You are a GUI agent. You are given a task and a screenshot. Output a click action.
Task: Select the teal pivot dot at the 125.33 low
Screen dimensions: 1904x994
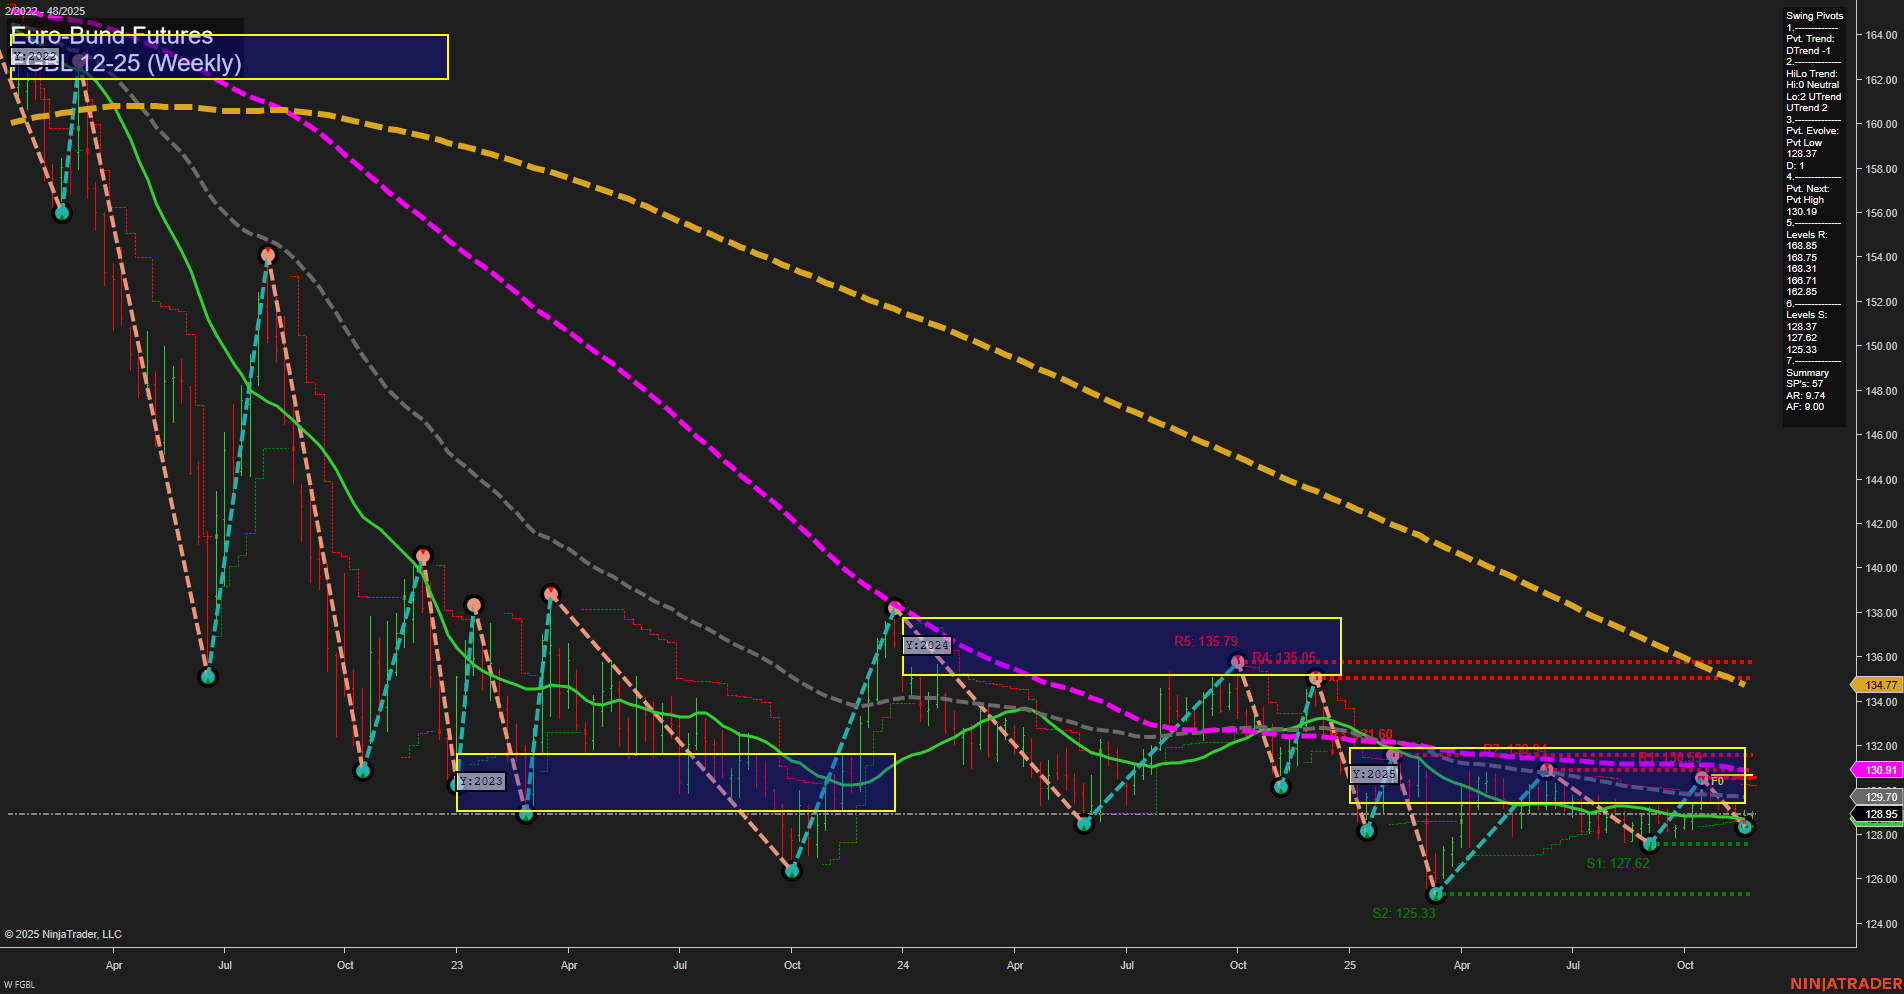1437,895
